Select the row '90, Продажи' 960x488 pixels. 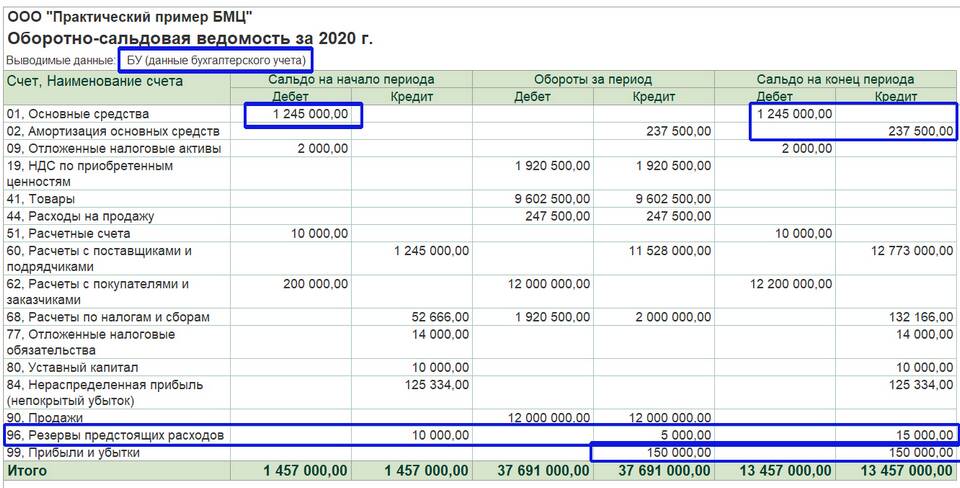[481, 418]
